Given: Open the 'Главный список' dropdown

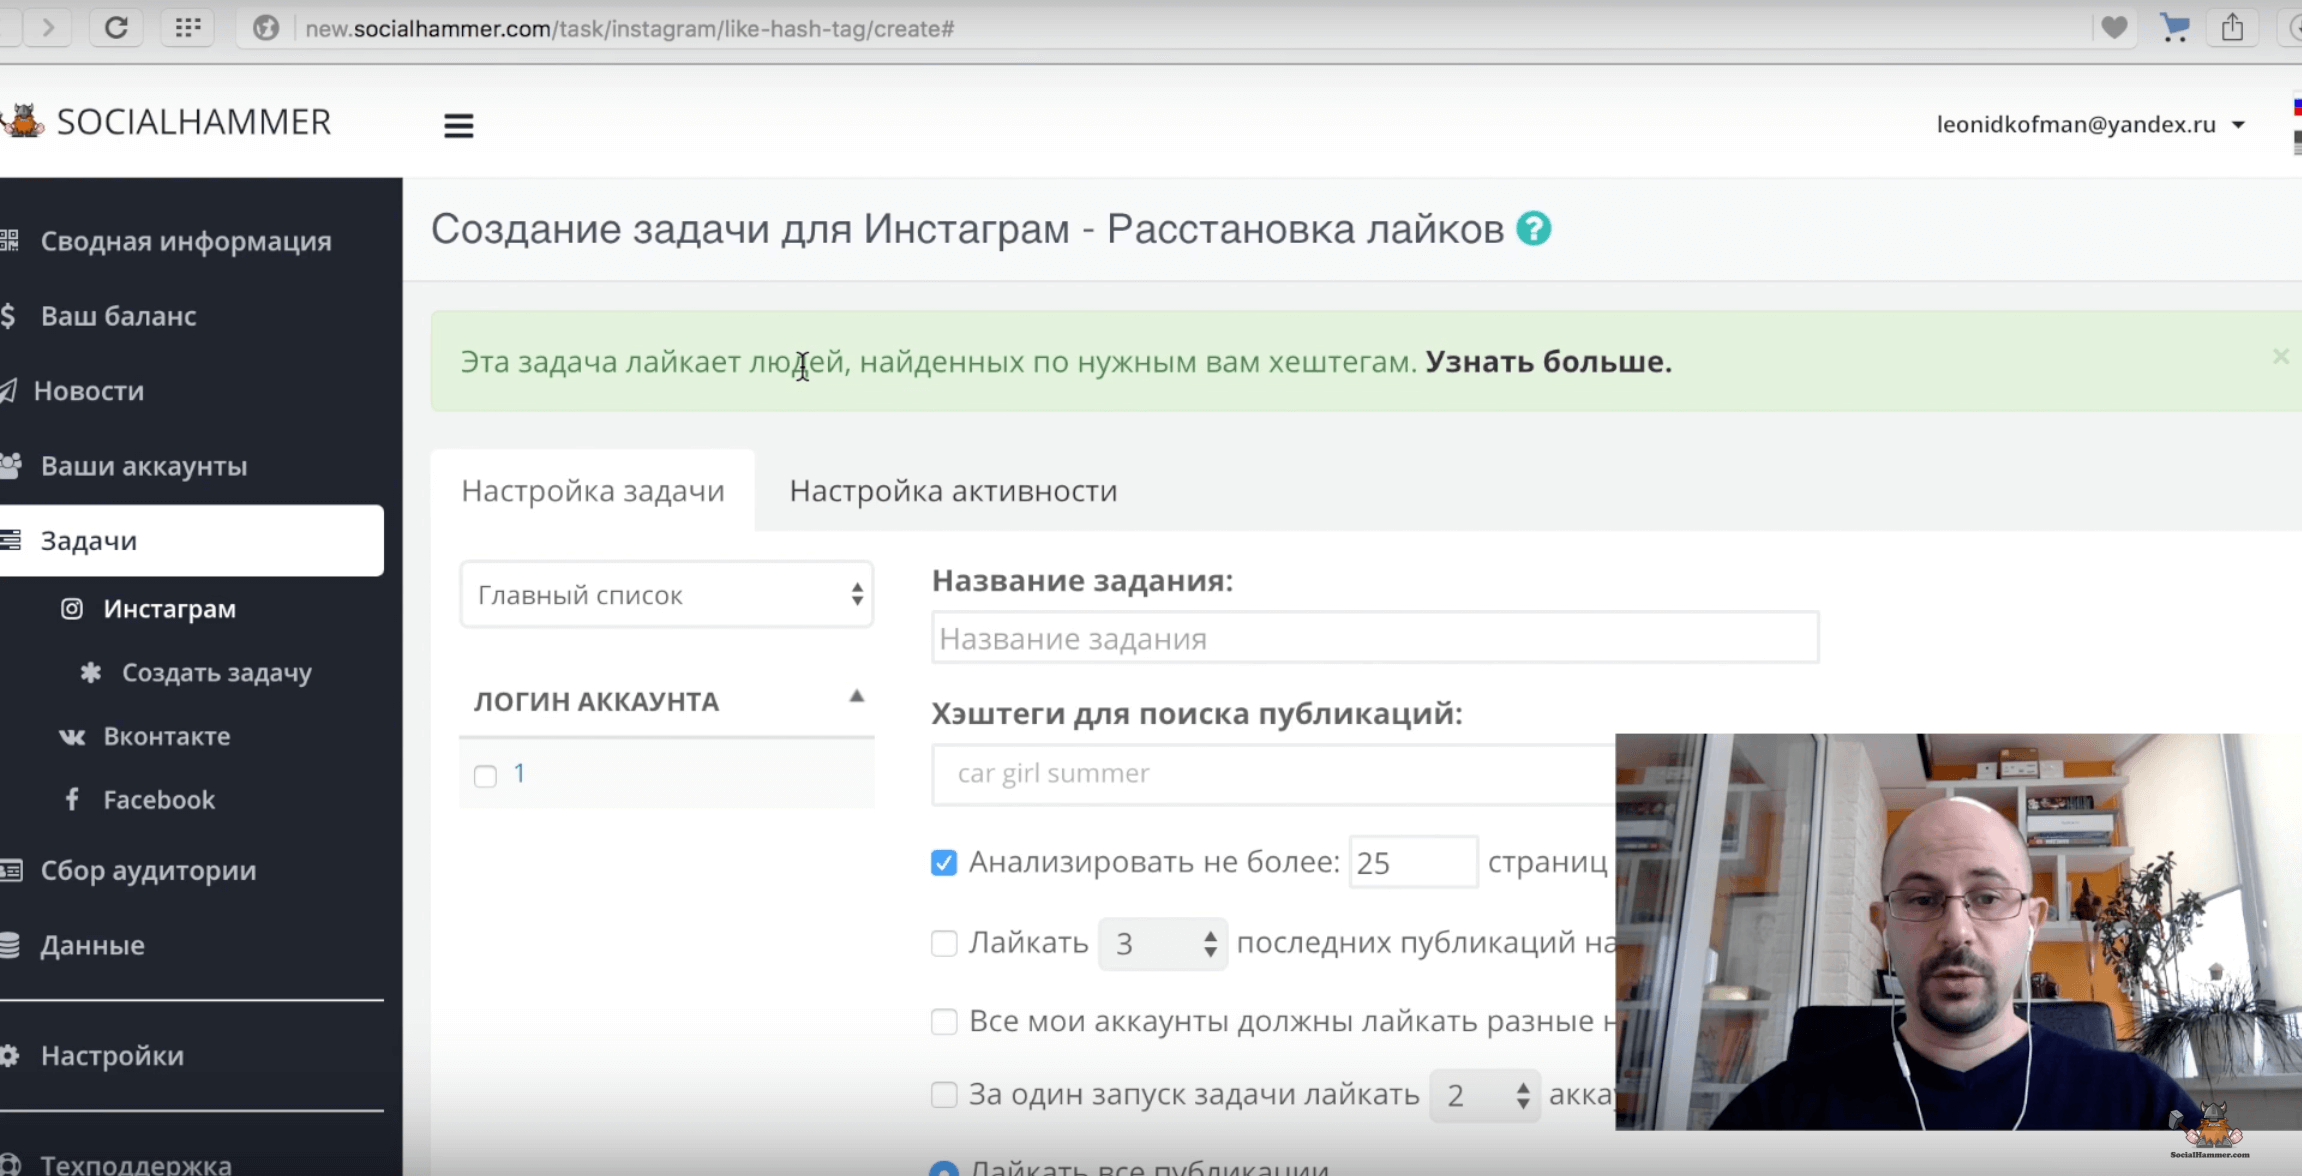Looking at the screenshot, I should 666,595.
